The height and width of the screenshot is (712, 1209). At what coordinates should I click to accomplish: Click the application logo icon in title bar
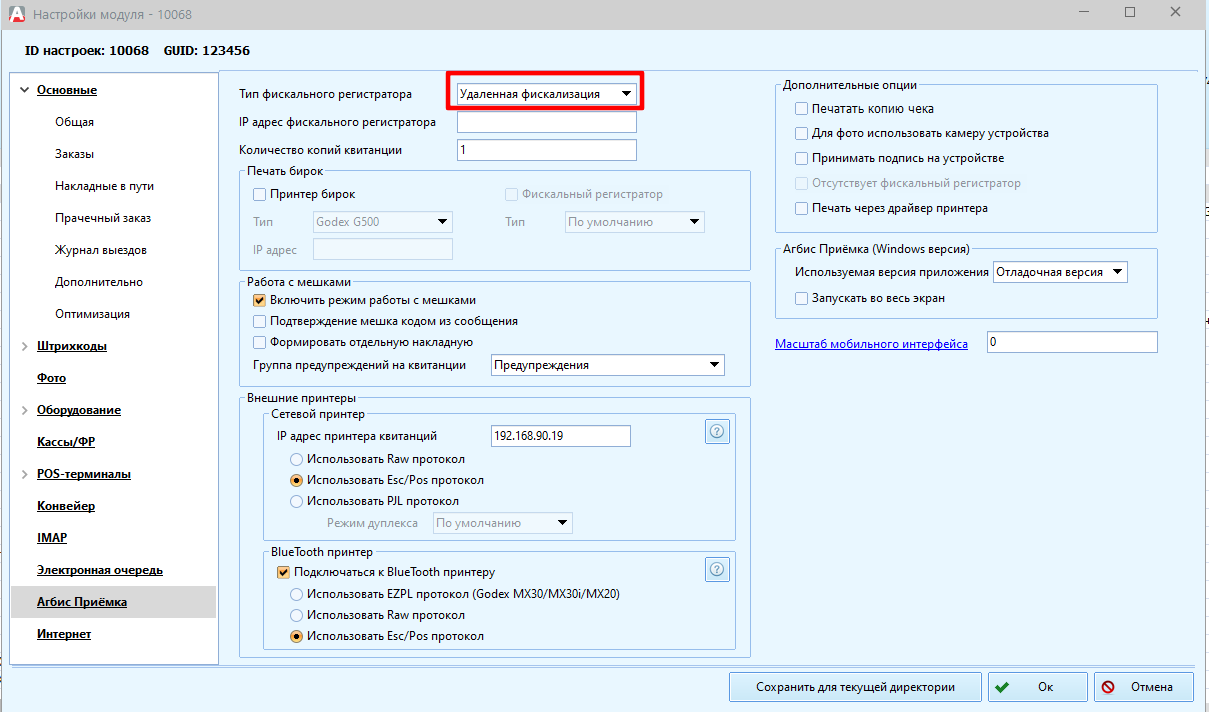tap(15, 15)
